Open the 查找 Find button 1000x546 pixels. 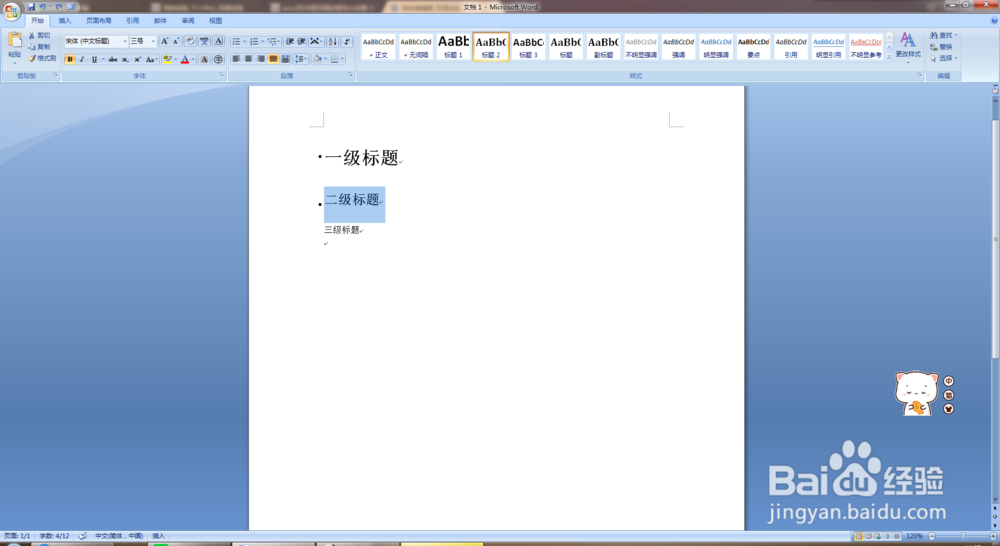(943, 35)
